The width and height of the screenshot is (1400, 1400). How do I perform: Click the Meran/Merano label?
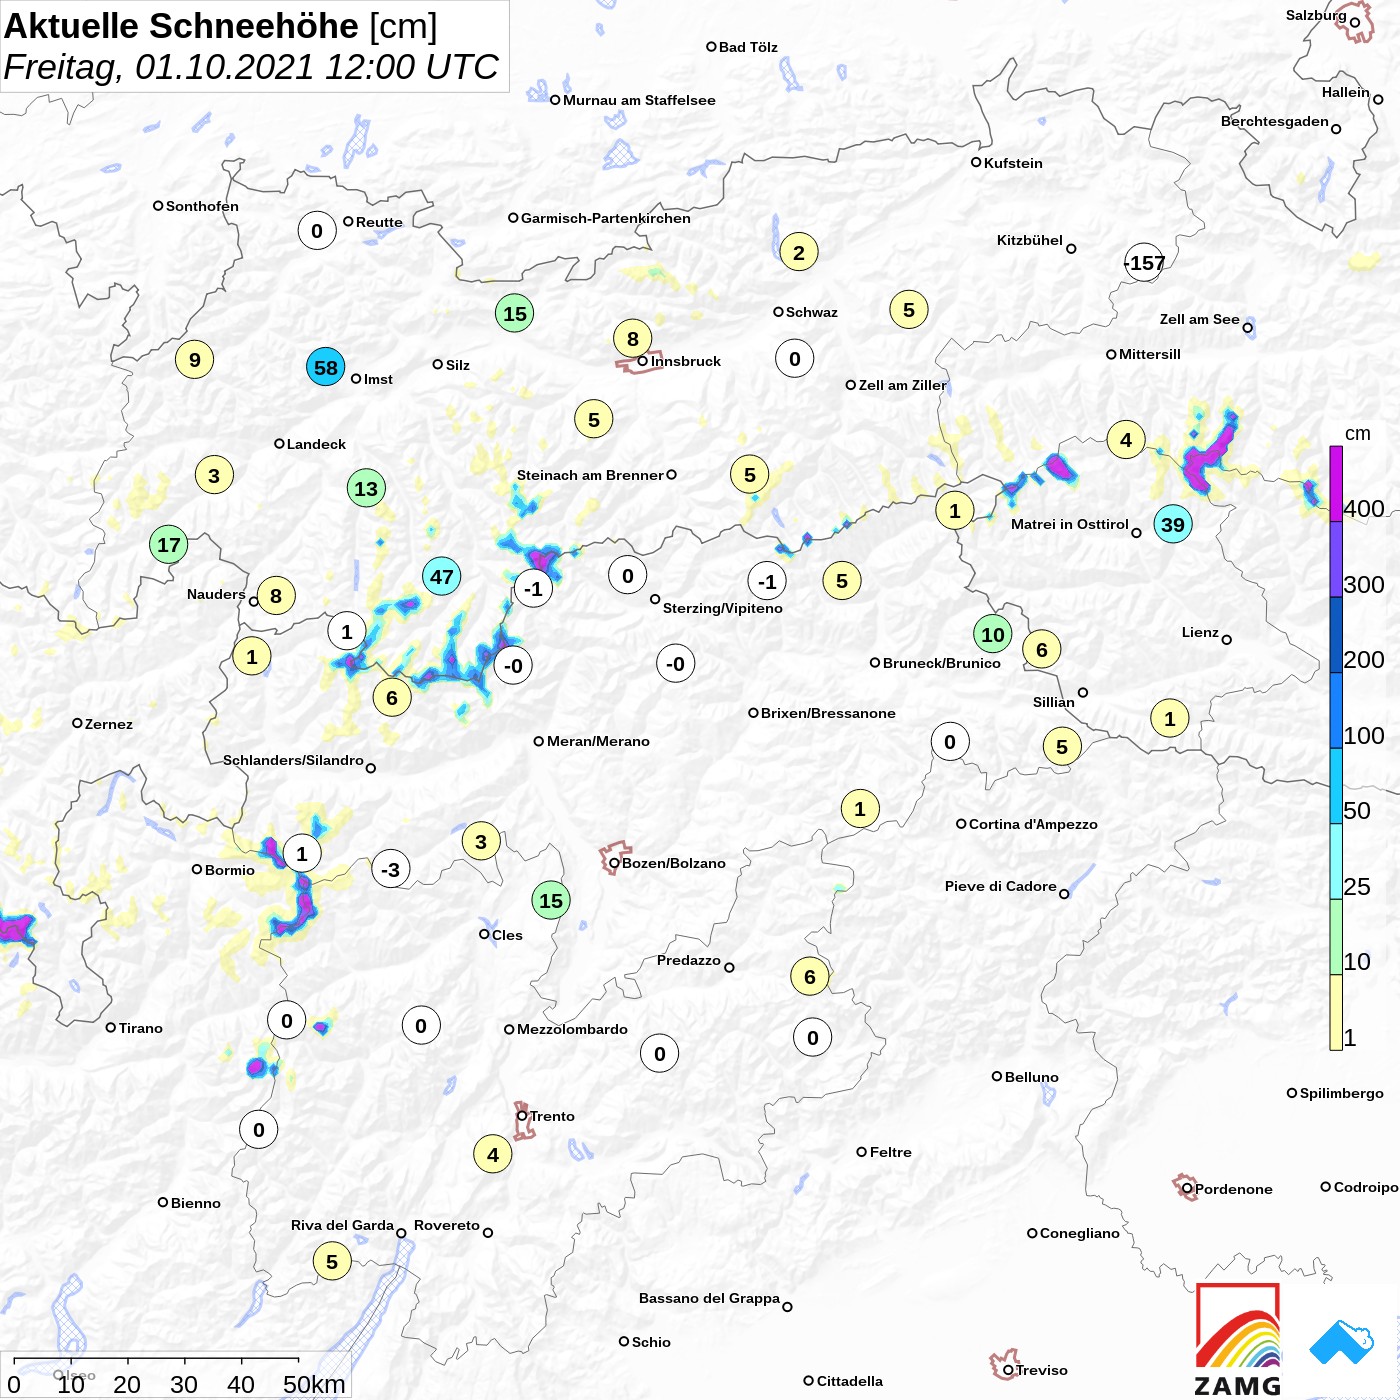[x=598, y=741]
